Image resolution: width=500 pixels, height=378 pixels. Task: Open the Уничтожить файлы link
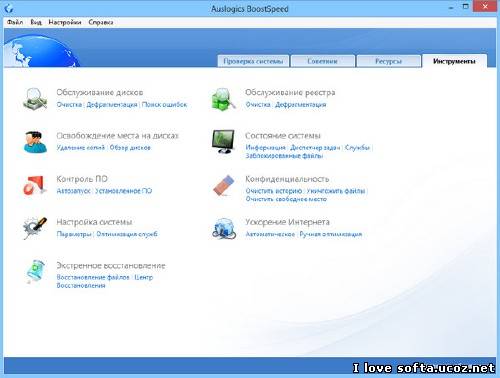[x=336, y=191]
